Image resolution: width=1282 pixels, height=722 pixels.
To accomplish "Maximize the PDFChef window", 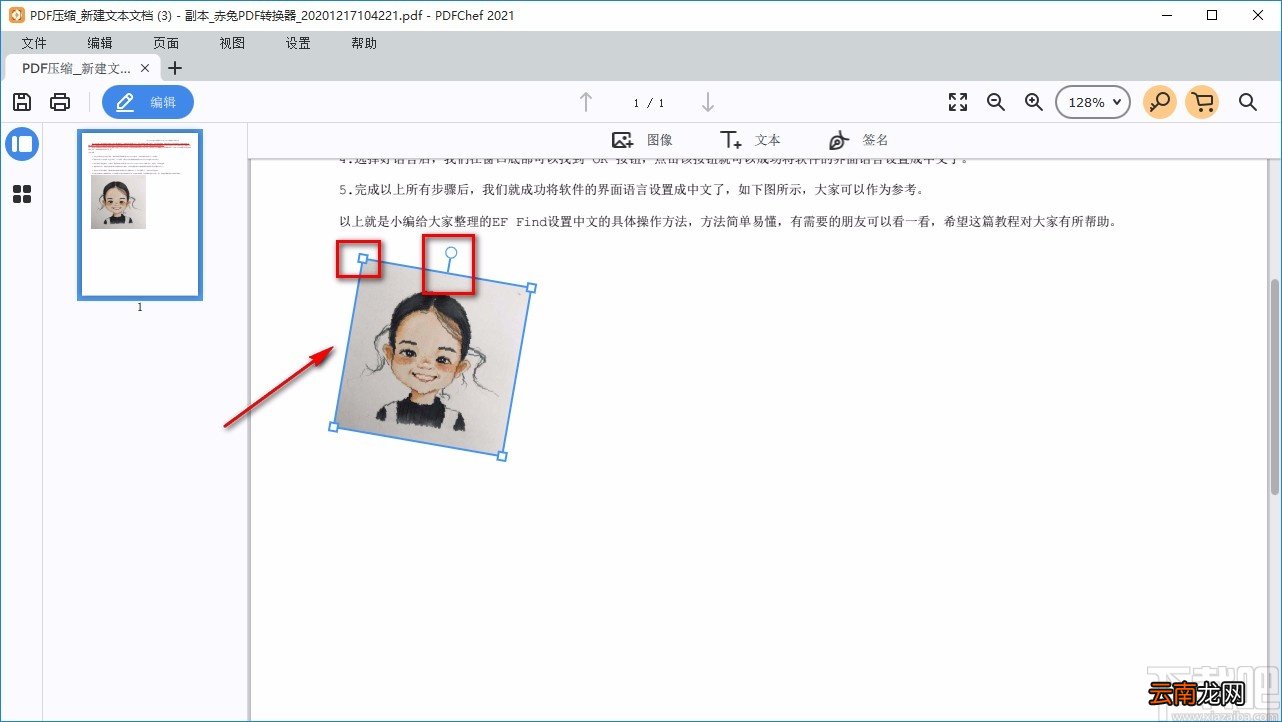I will coord(1212,15).
